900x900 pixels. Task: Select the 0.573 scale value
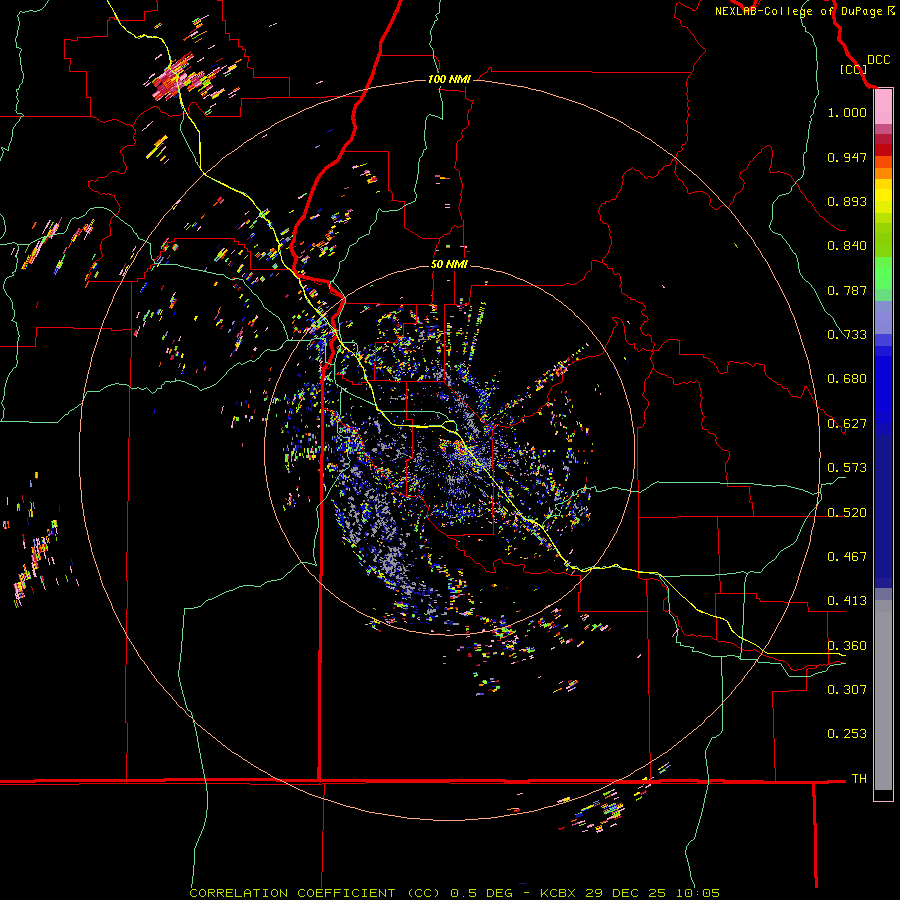tap(847, 468)
